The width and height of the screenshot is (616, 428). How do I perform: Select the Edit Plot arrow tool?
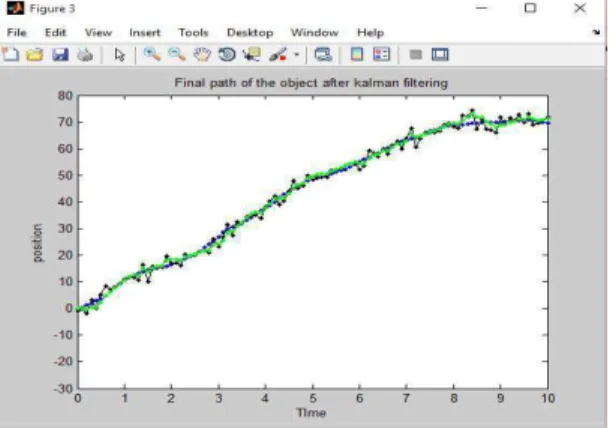pyautogui.click(x=120, y=55)
